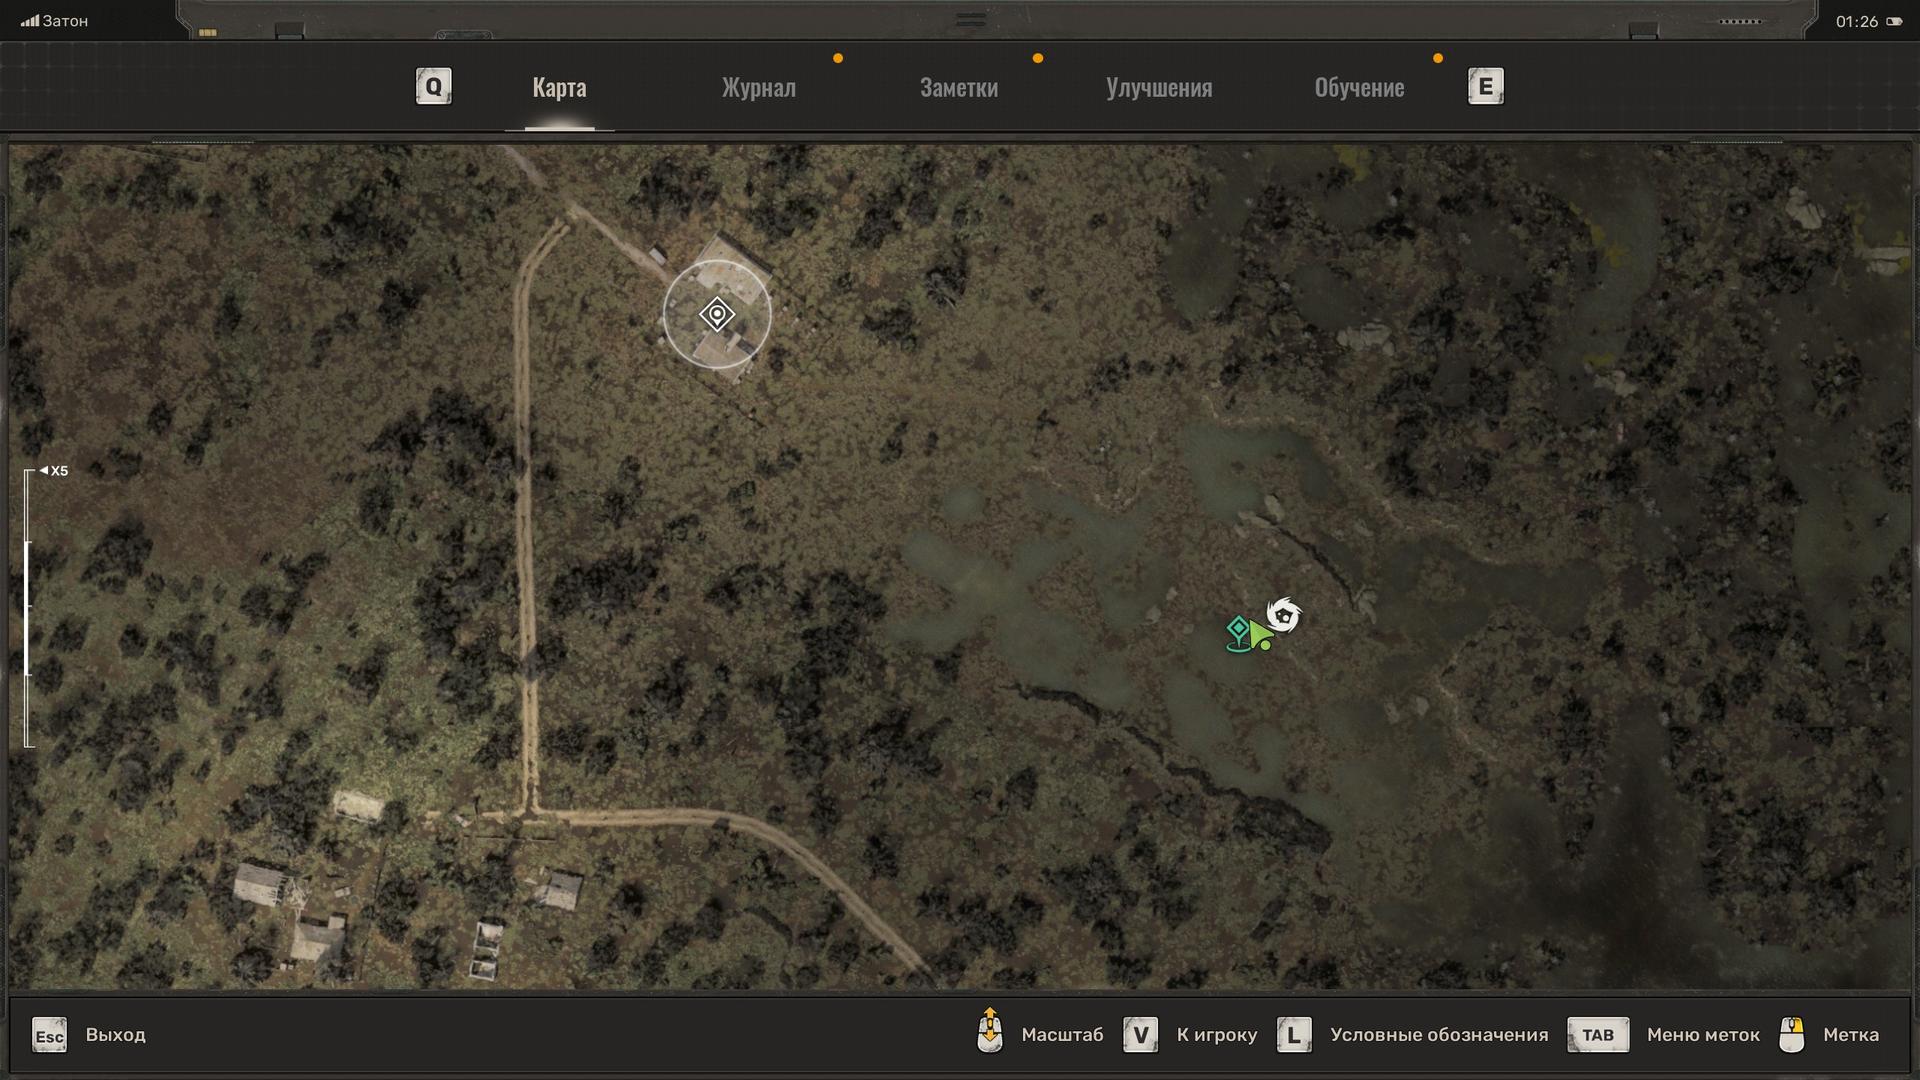Click the TAB key icon
This screenshot has width=1920, height=1080.
1598,1035
